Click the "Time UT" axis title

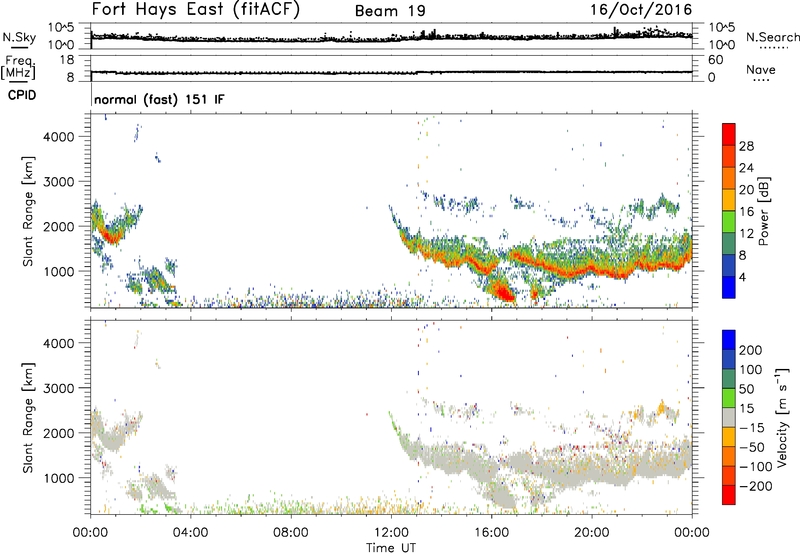click(391, 548)
